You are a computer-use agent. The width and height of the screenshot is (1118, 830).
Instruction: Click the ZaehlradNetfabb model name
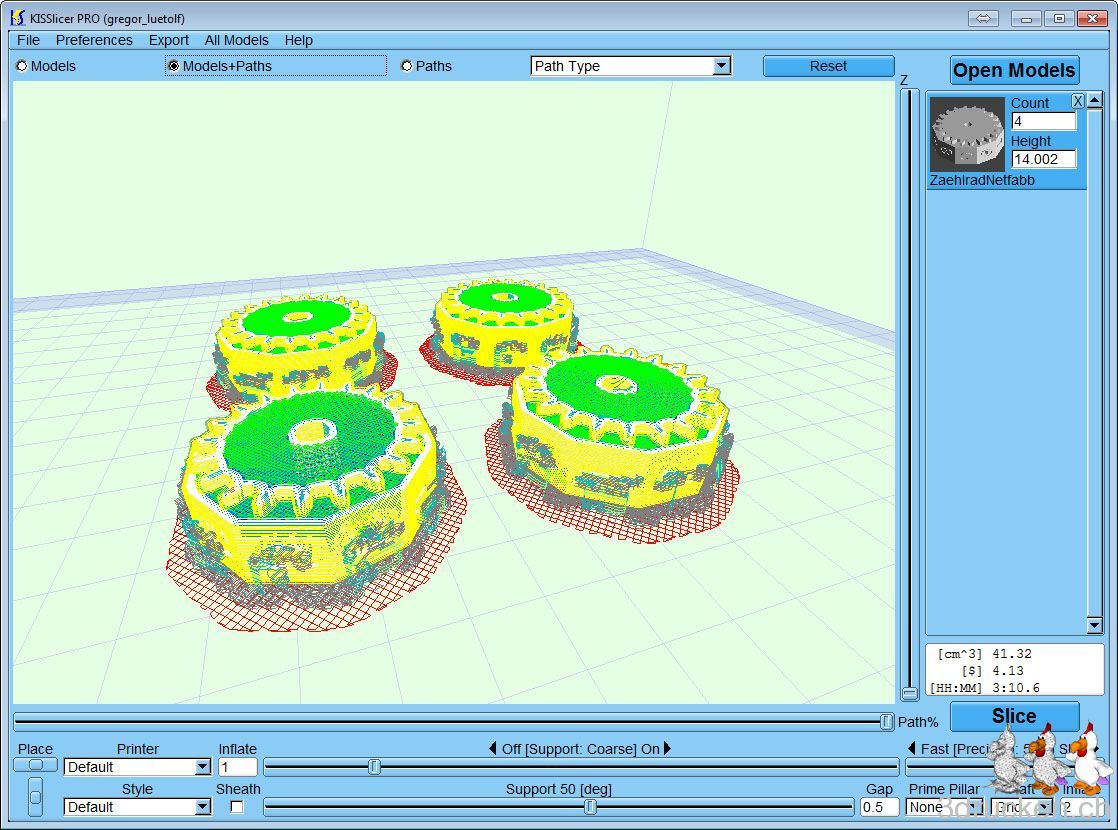982,180
